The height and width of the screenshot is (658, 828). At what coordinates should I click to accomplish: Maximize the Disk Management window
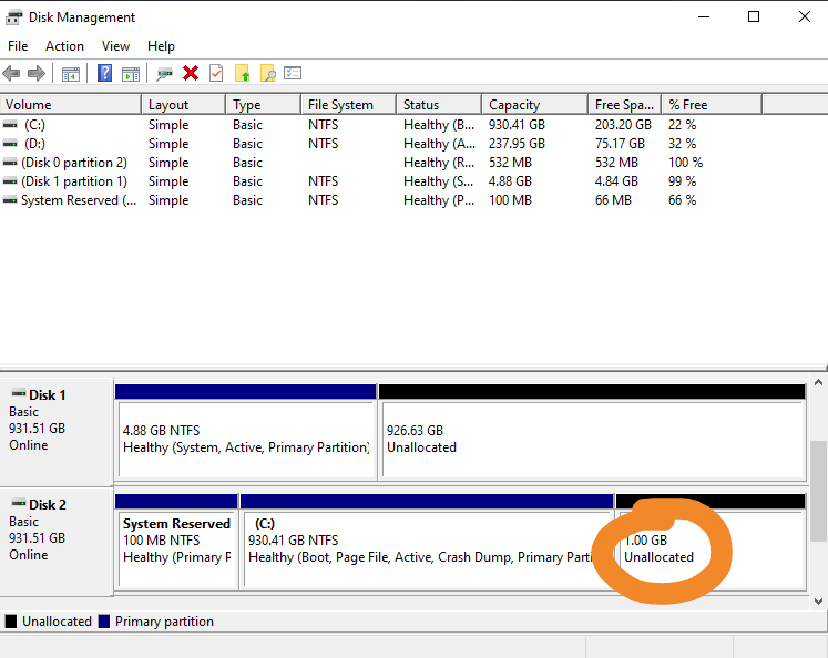[754, 17]
